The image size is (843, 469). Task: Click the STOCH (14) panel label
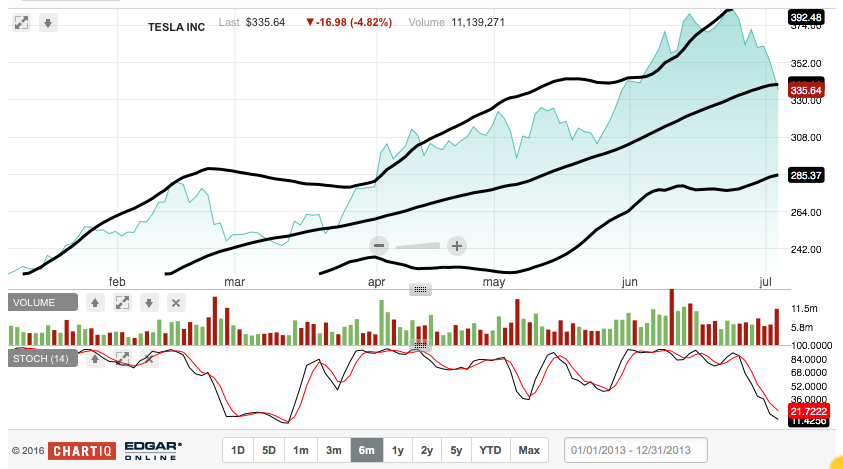[42, 358]
